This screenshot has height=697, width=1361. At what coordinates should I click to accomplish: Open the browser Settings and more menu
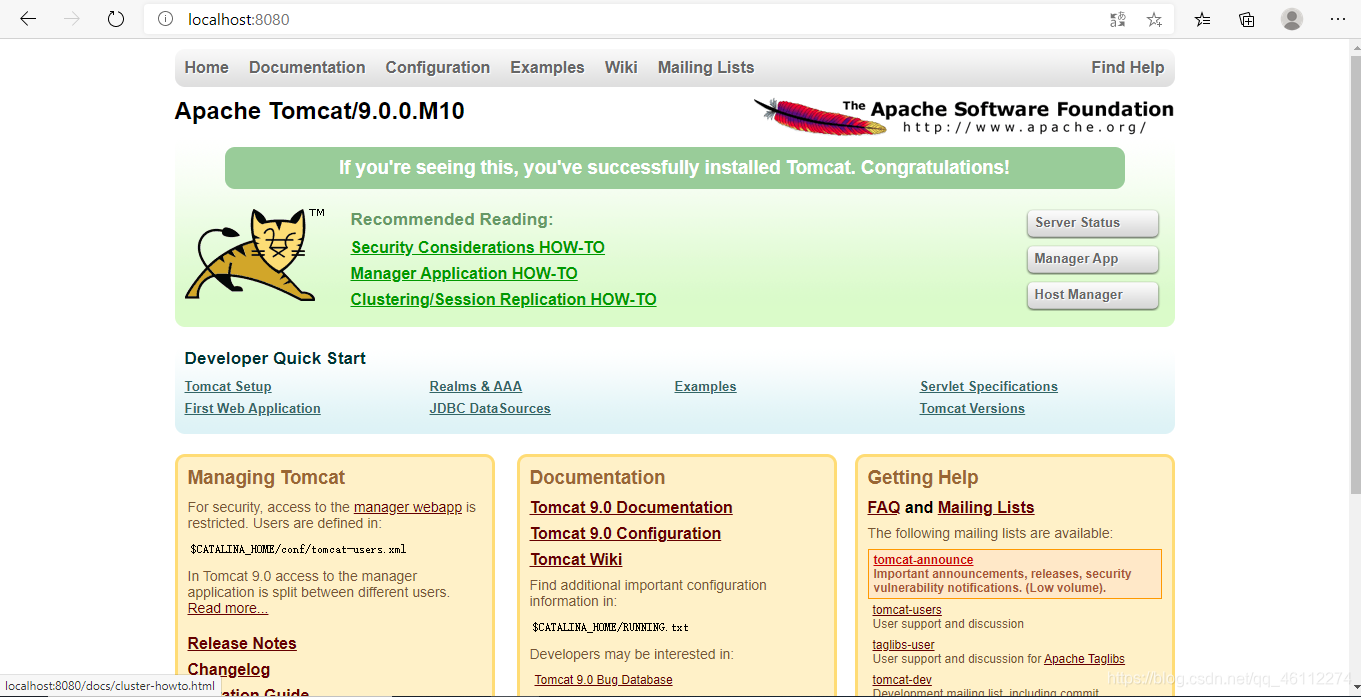point(1337,19)
